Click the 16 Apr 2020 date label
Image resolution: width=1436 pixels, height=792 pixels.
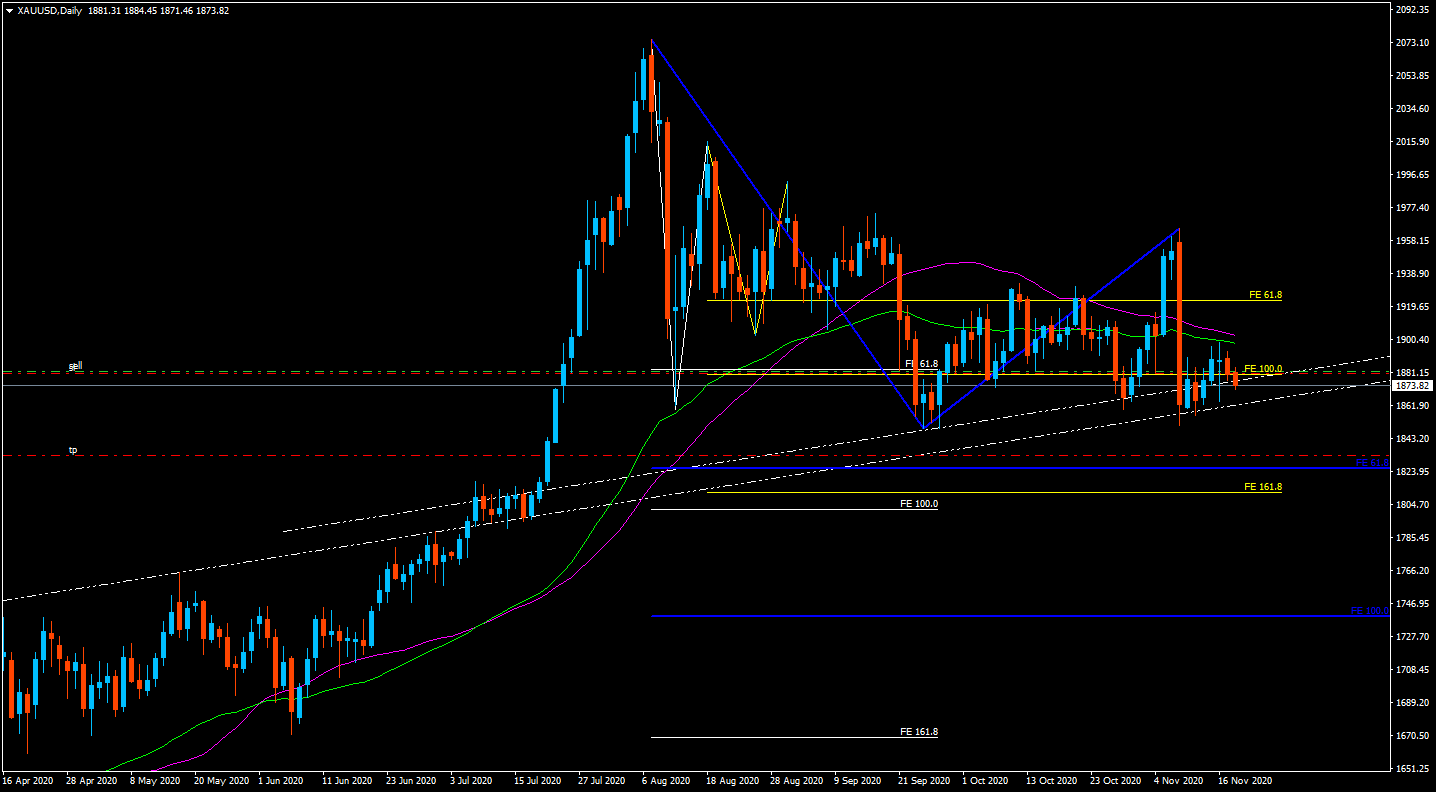pyautogui.click(x=27, y=779)
